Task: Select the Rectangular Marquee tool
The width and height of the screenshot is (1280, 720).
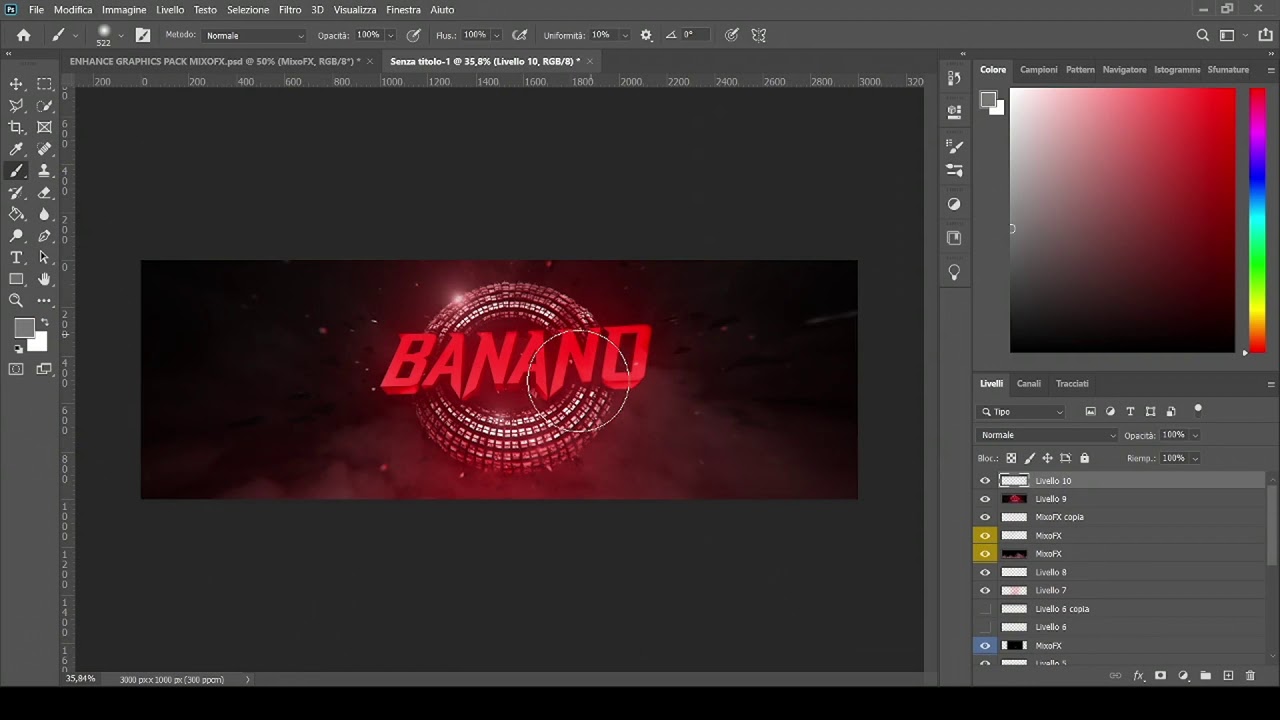Action: pyautogui.click(x=44, y=84)
